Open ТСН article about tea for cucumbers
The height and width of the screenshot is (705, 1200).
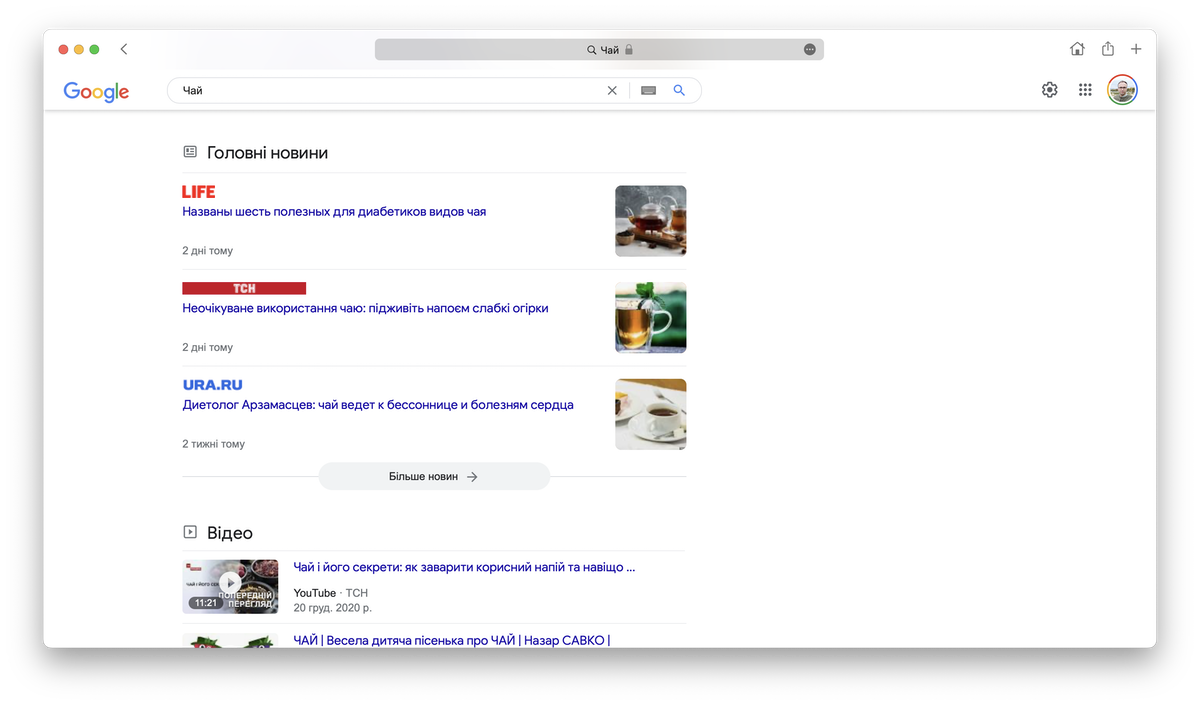pyautogui.click(x=365, y=309)
